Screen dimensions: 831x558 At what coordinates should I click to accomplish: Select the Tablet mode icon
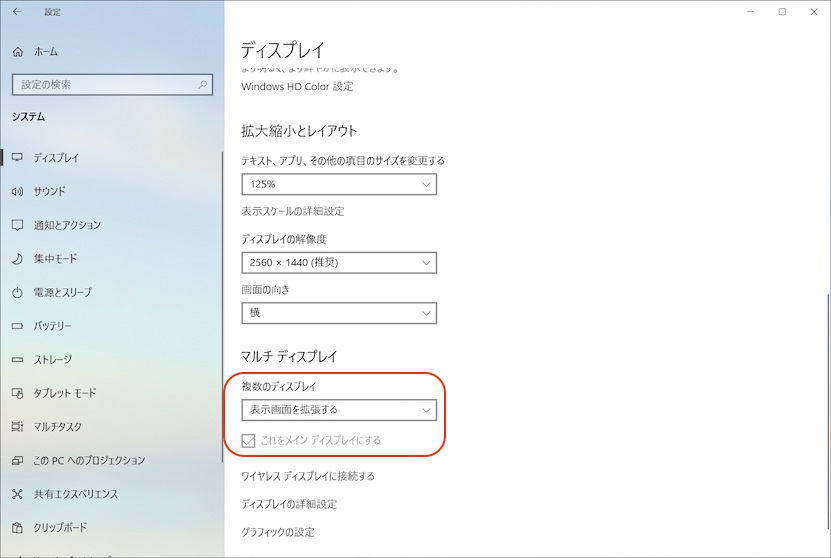tap(17, 393)
